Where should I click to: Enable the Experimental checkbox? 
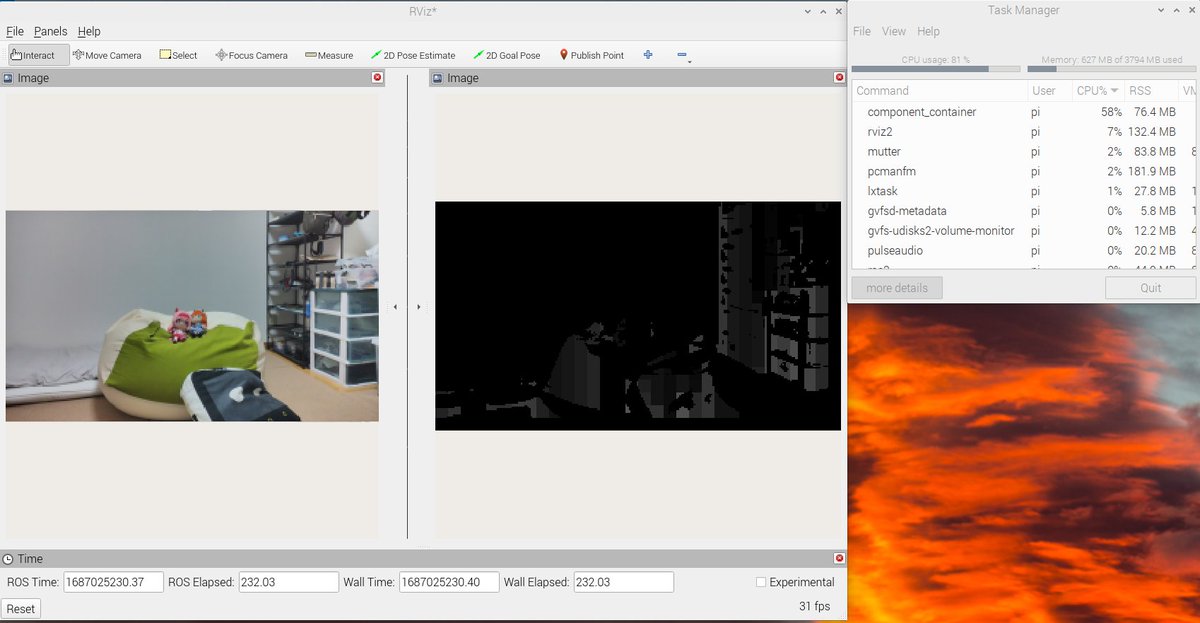[761, 582]
